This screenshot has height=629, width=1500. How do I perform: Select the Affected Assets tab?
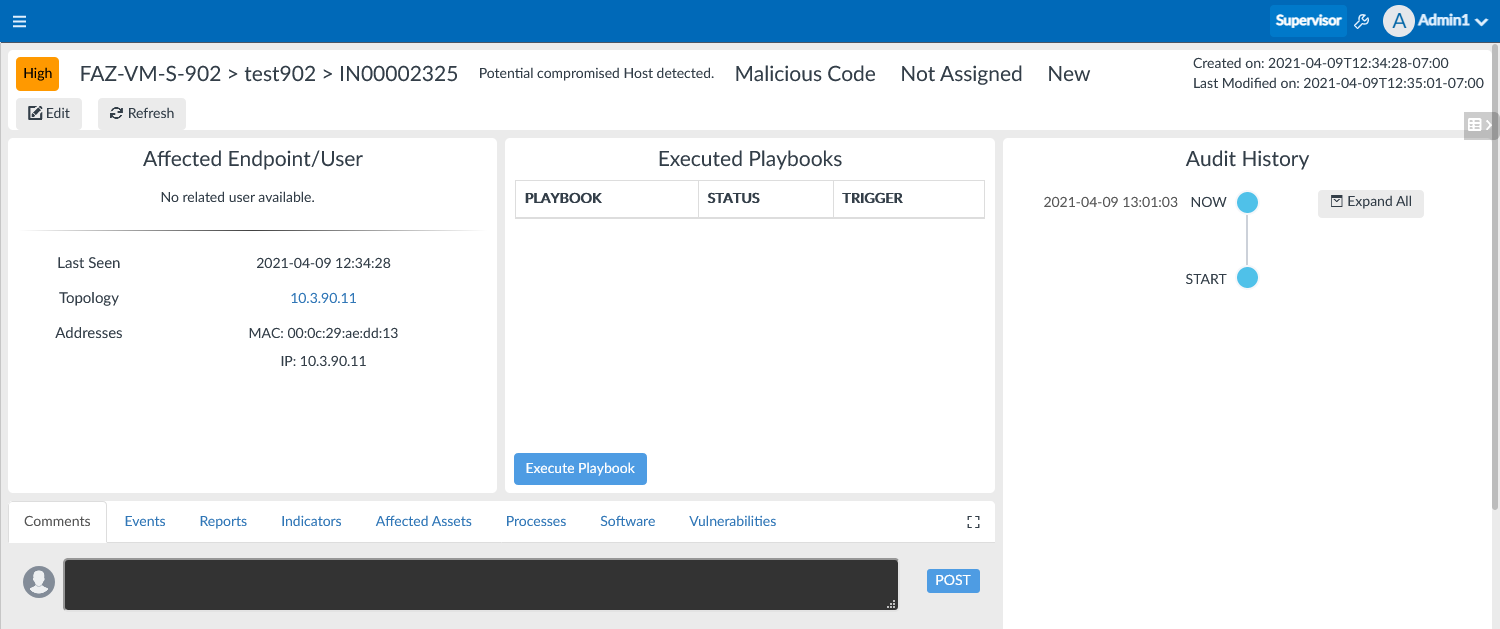pos(423,521)
